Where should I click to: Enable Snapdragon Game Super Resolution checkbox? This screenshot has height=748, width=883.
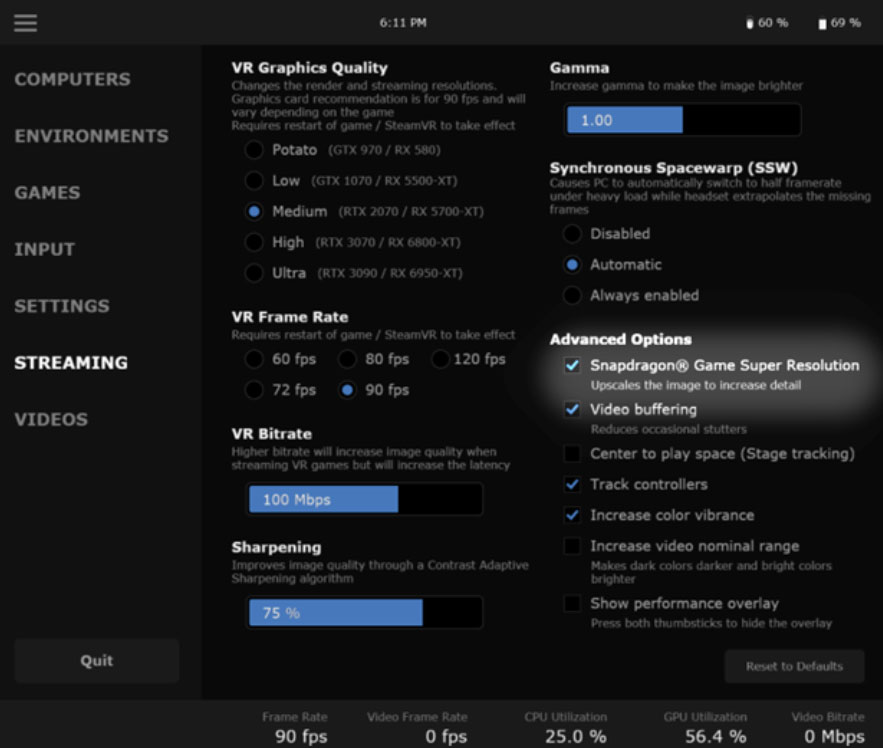tap(572, 366)
